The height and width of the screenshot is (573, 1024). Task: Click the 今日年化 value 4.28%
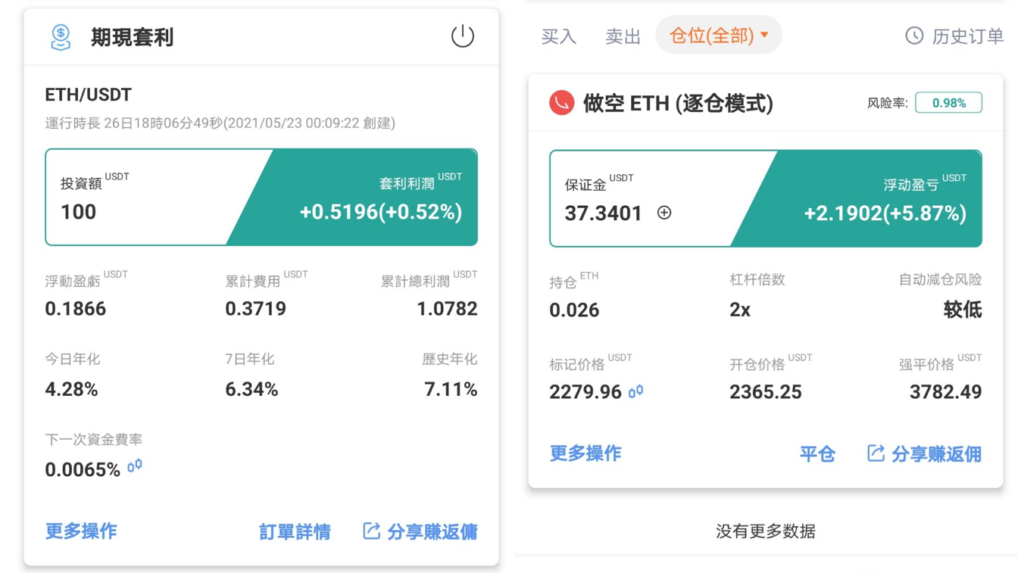(x=71, y=389)
